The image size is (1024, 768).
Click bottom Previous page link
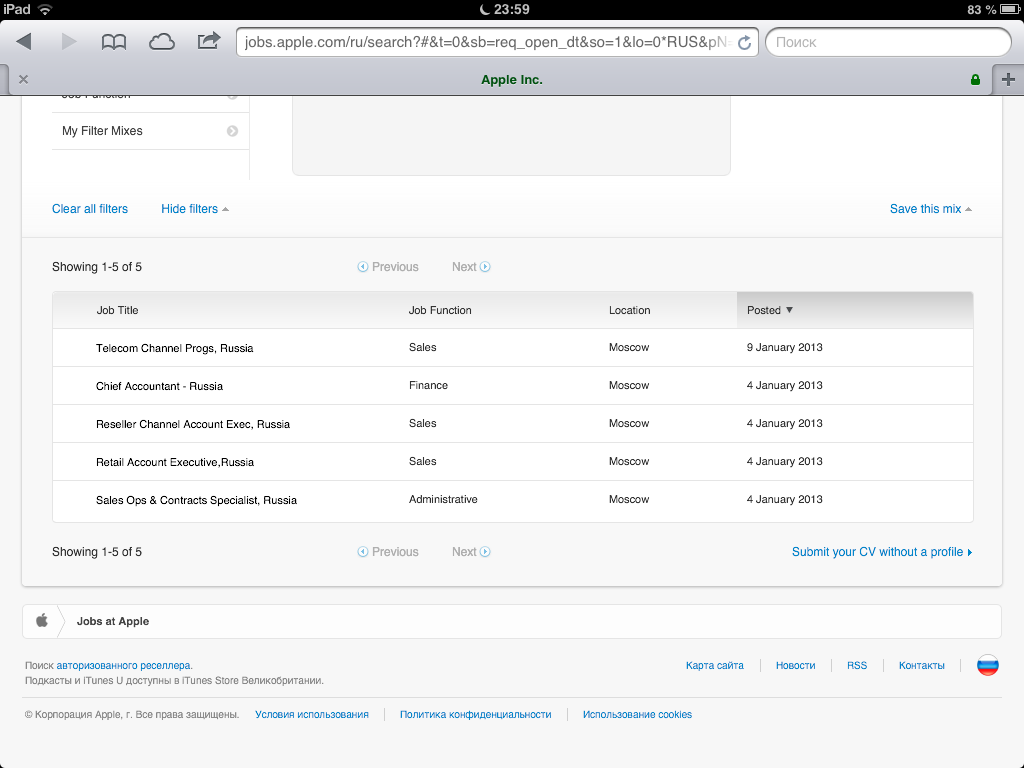point(388,552)
